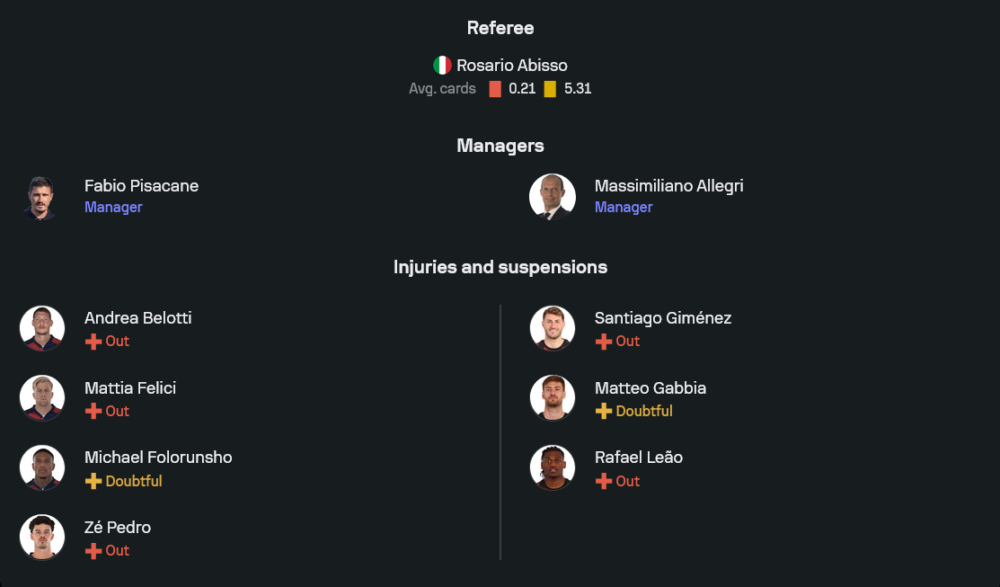
Task: Click Zé Pedro's red out icon
Action: [93, 551]
